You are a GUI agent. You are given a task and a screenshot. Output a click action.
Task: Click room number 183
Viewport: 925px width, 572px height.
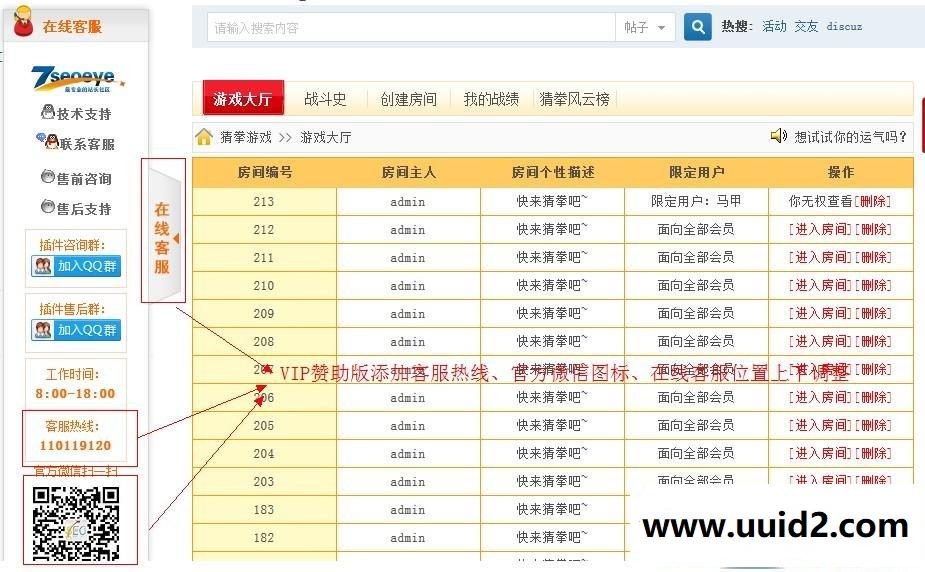pyautogui.click(x=264, y=509)
